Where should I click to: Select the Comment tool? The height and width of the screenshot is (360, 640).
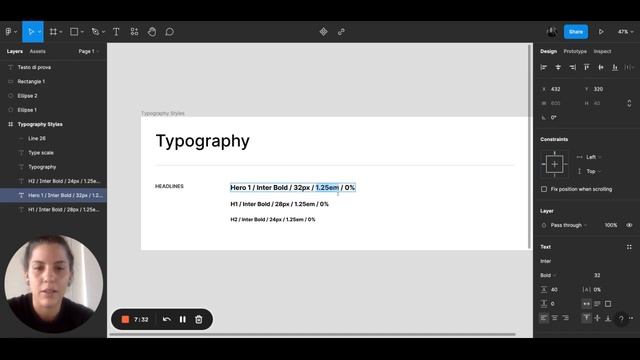169,31
